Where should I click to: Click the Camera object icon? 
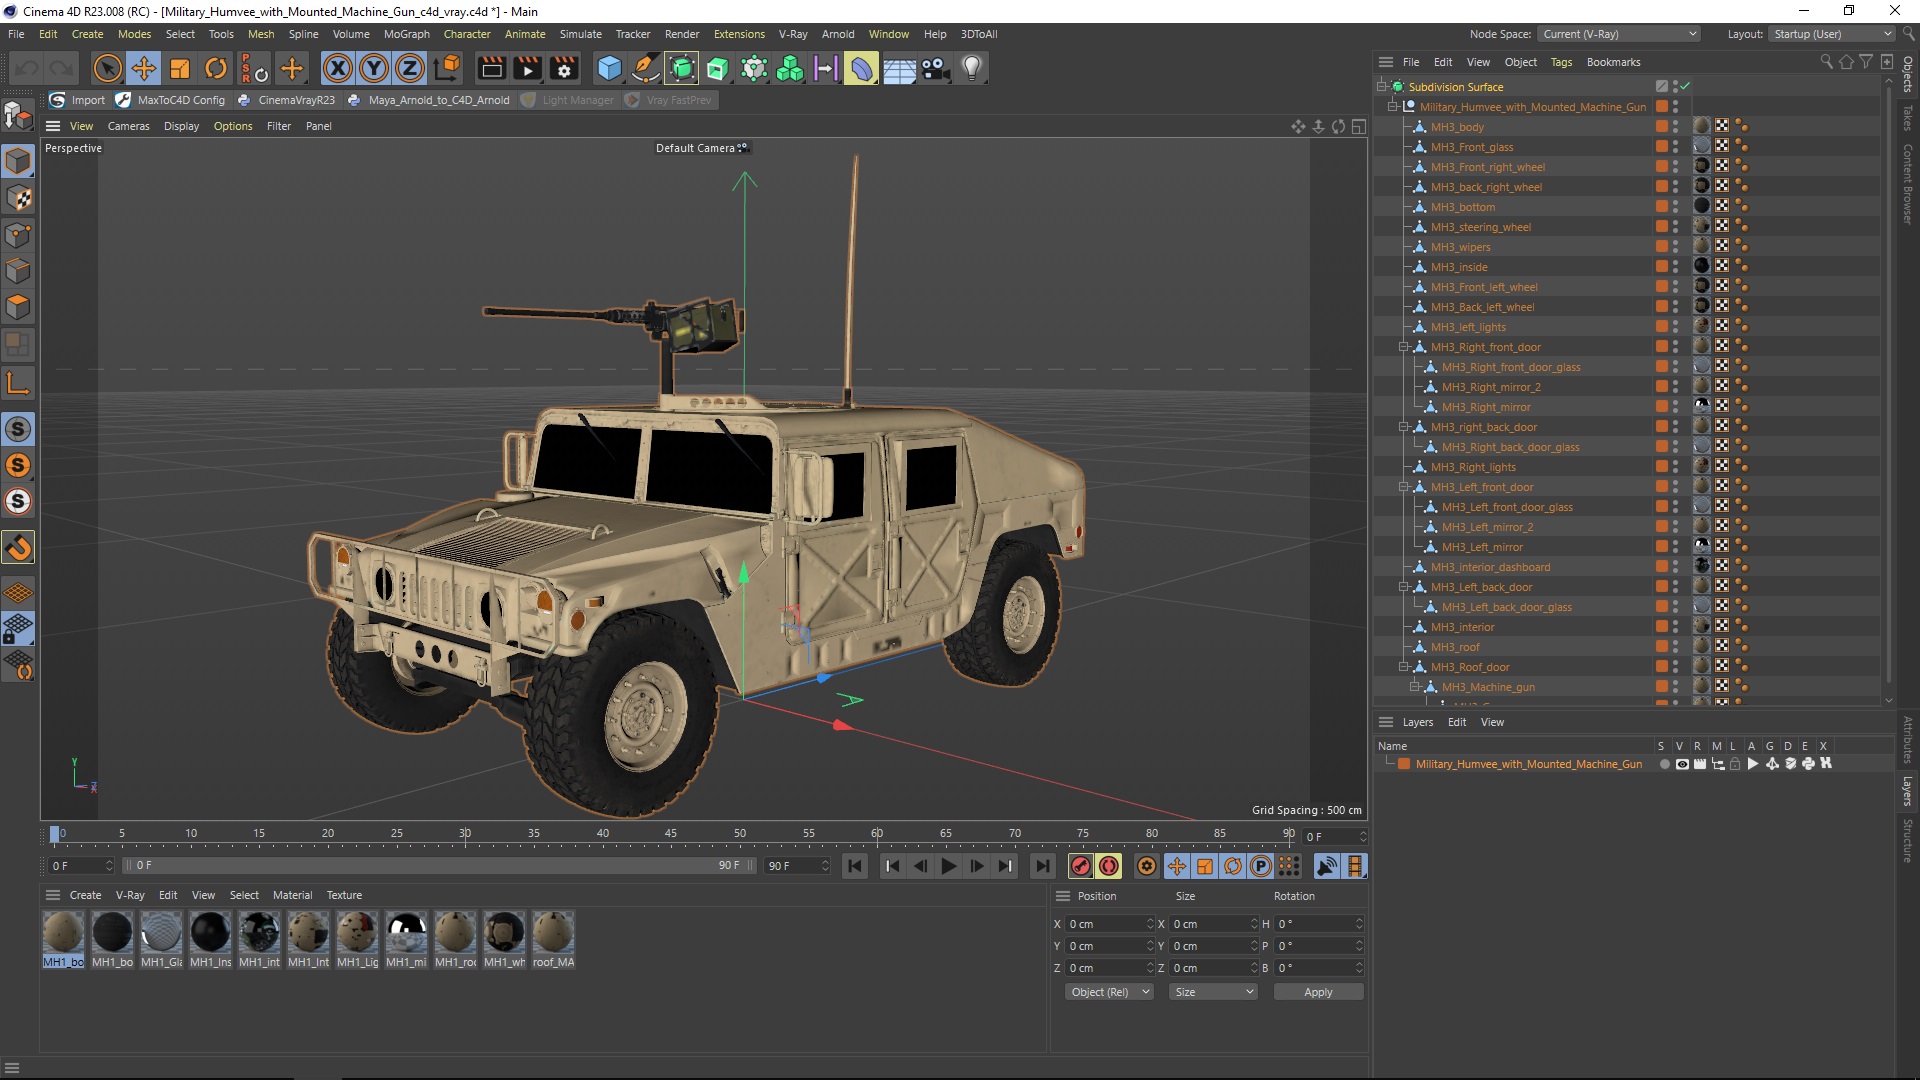click(x=935, y=68)
